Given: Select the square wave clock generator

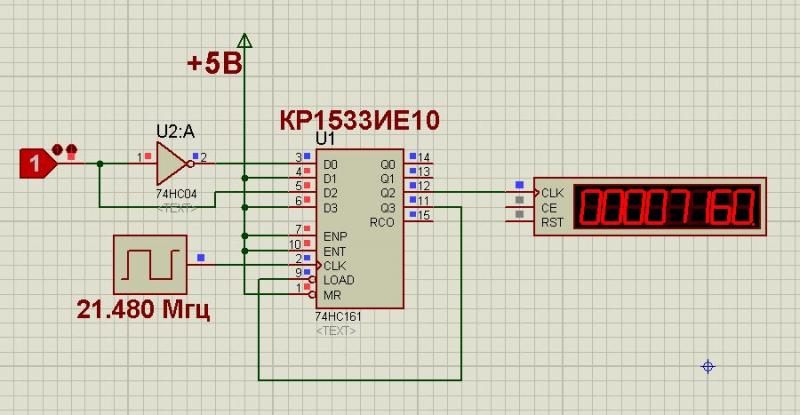Looking at the screenshot, I should coord(149,264).
